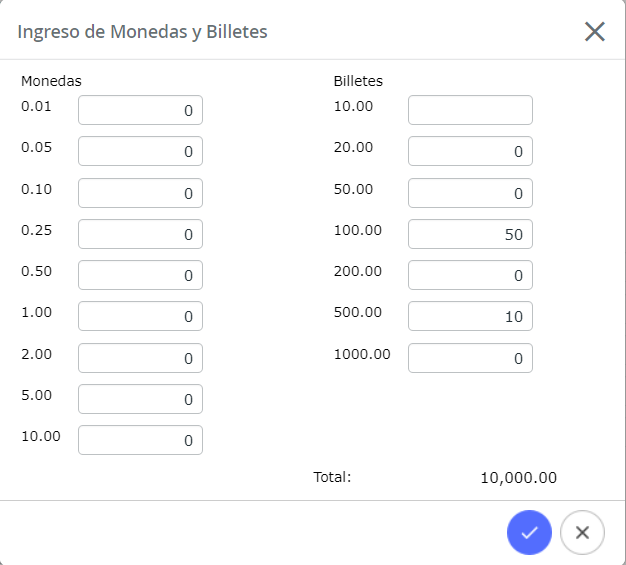This screenshot has height=565, width=626.
Task: Confirm with the blue checkmark button
Action: [x=529, y=532]
